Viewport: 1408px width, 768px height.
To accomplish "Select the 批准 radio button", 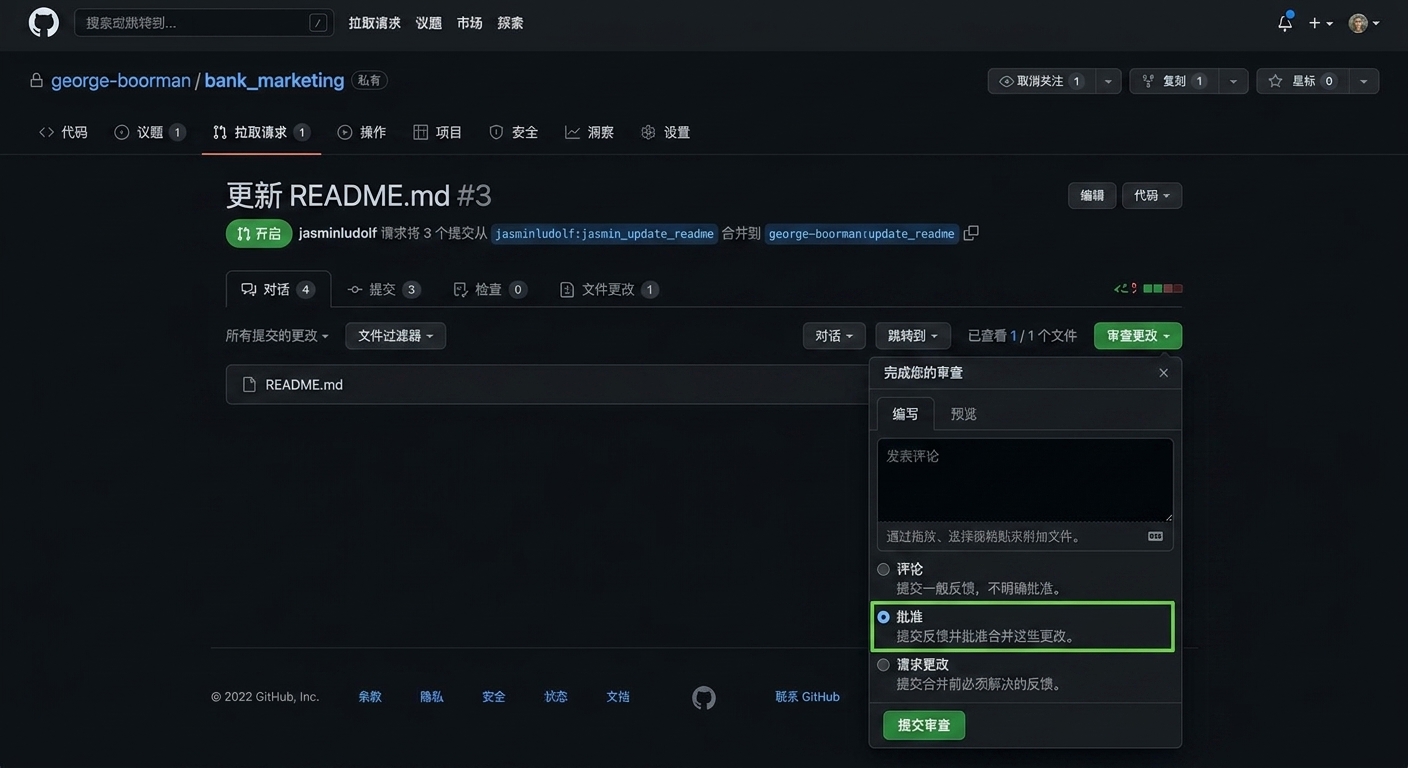I will click(883, 617).
